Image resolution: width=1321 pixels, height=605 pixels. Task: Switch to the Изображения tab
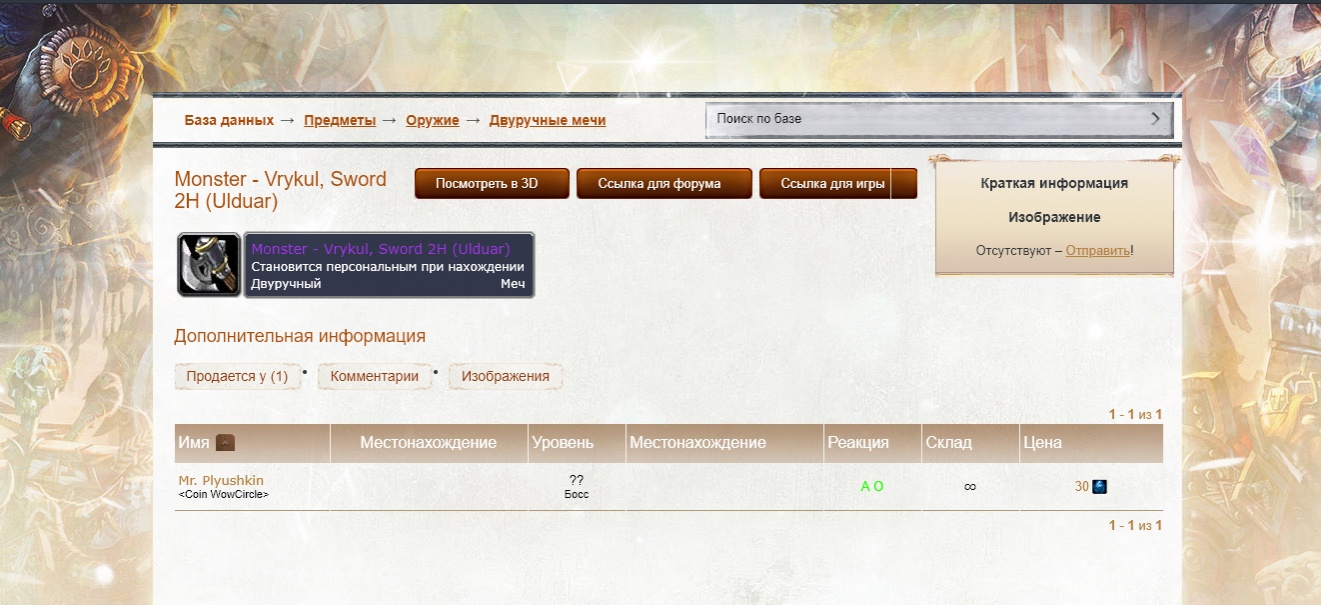tap(505, 377)
